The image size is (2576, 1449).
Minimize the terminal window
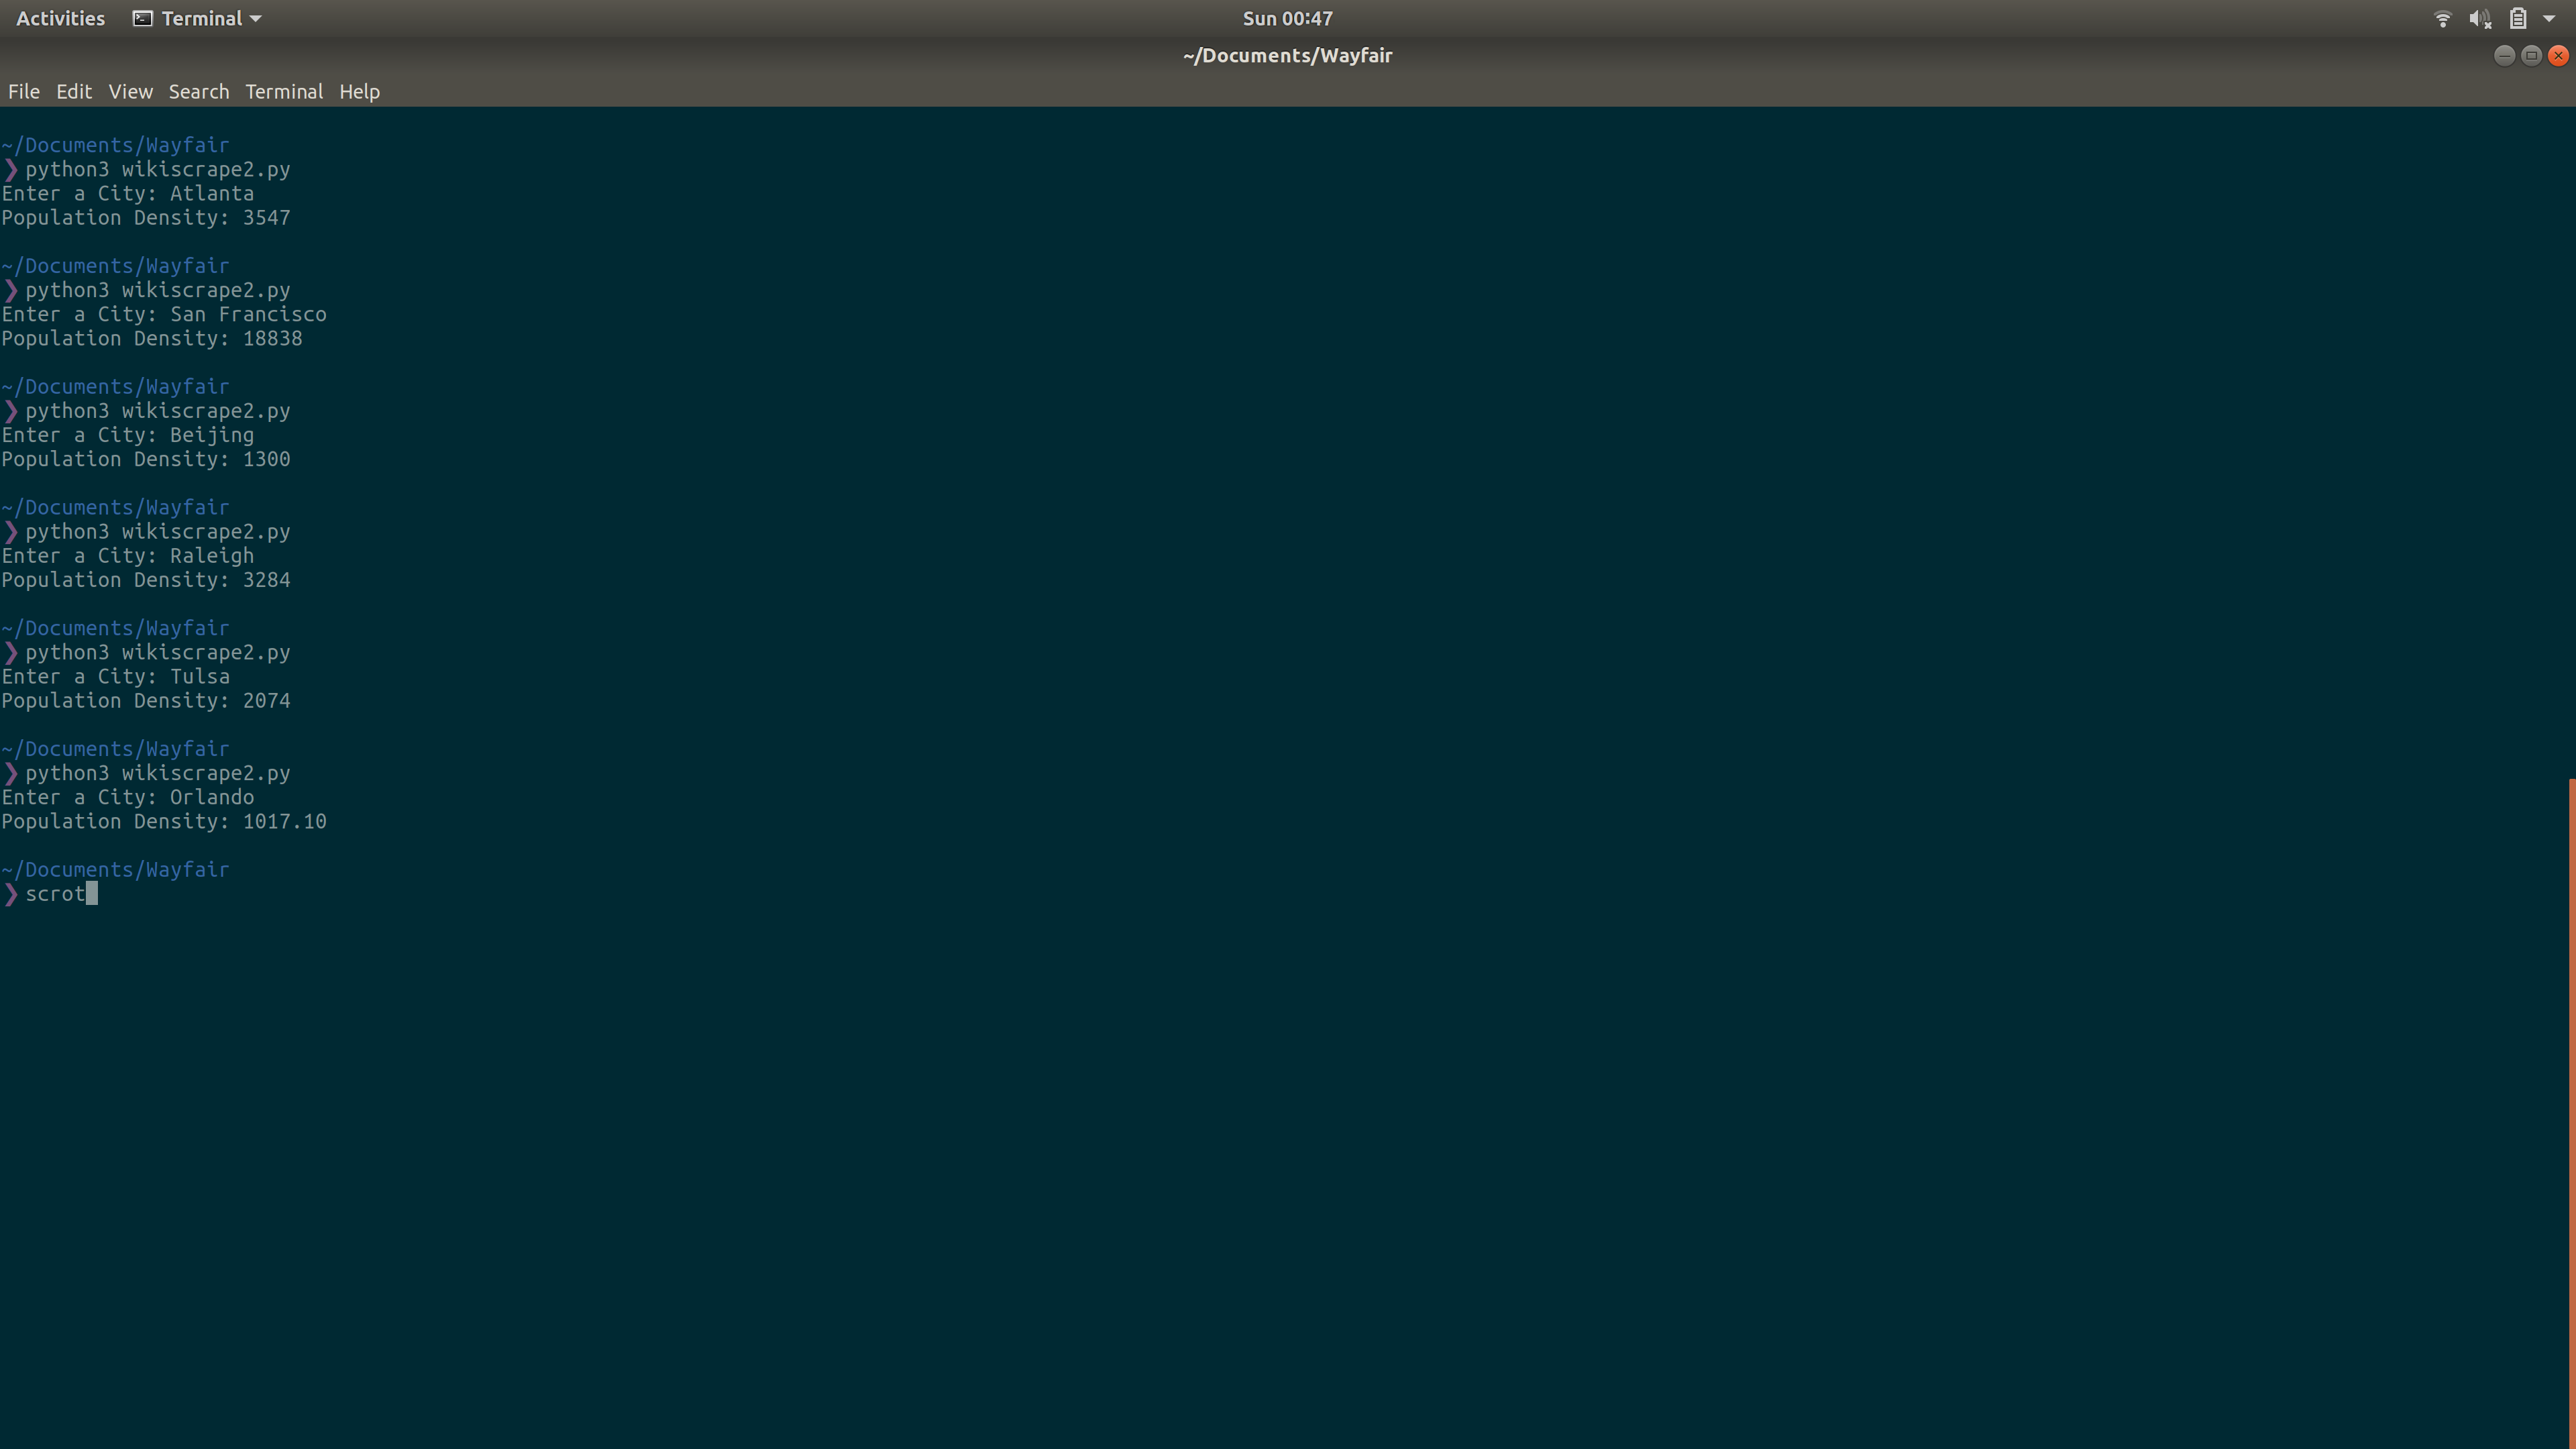(x=2504, y=55)
